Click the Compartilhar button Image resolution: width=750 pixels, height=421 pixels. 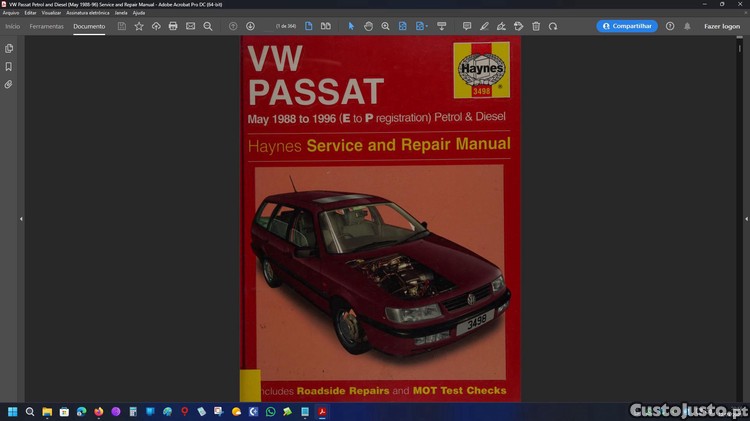pos(627,26)
